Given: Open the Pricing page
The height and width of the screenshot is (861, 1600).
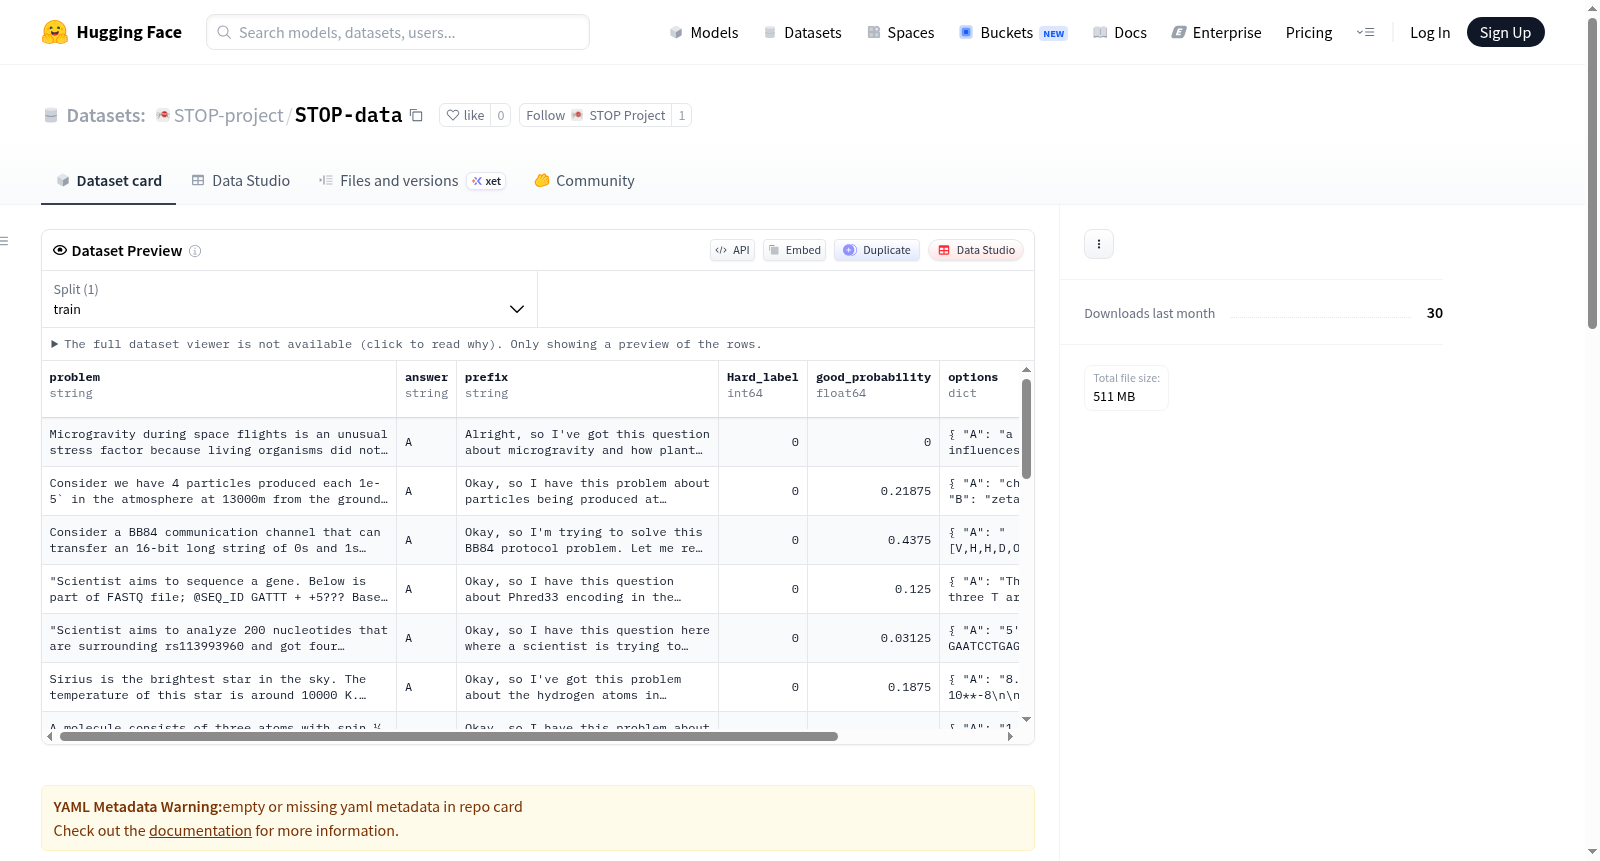Looking at the screenshot, I should [x=1309, y=32].
